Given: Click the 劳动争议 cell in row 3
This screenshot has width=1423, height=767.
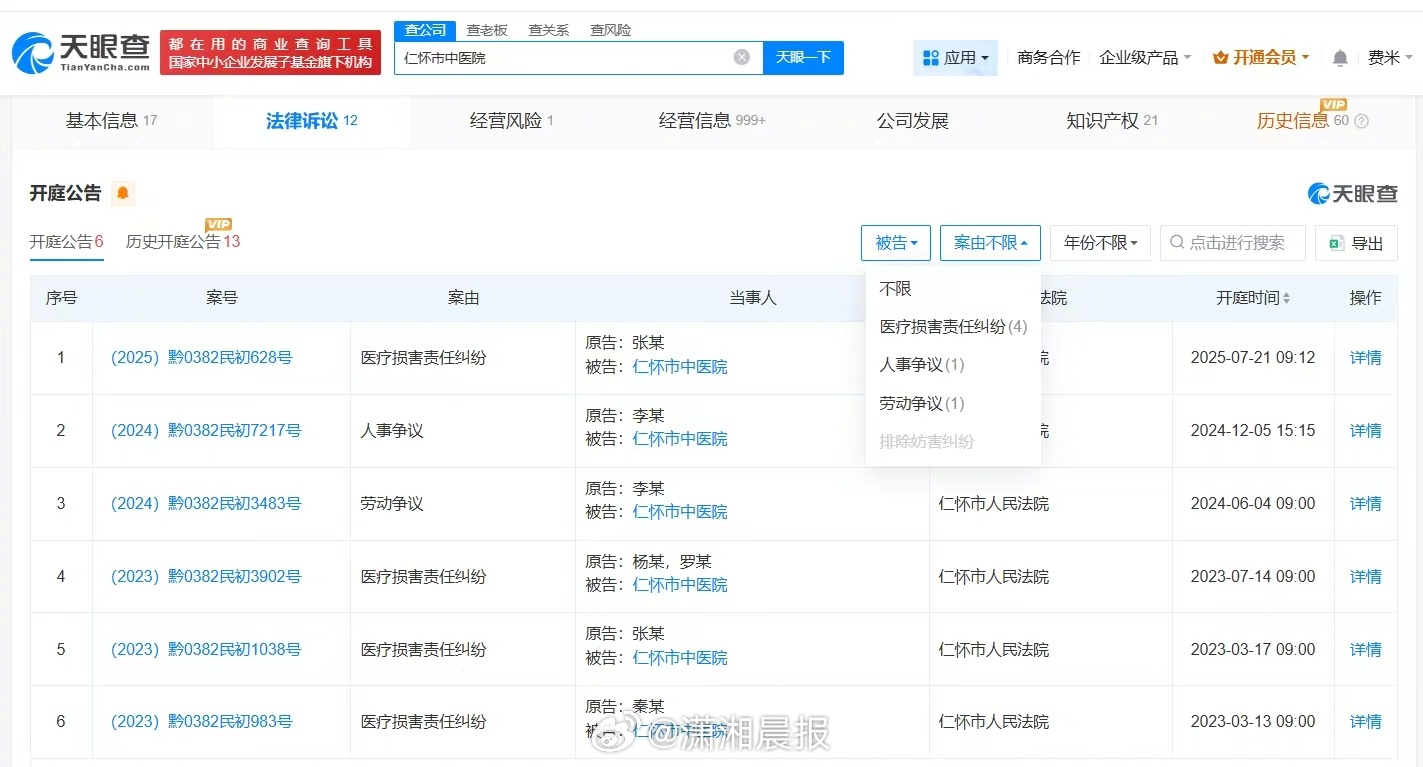Looking at the screenshot, I should (392, 504).
